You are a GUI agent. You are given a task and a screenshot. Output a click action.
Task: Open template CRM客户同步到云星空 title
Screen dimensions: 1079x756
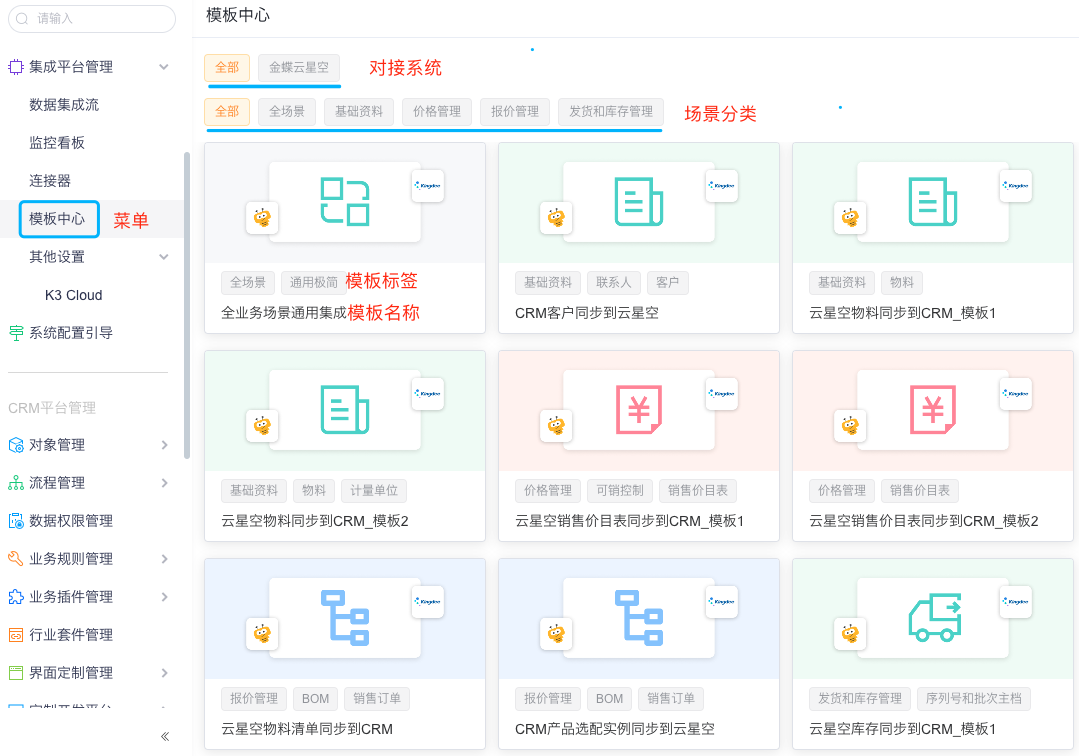tap(587, 313)
